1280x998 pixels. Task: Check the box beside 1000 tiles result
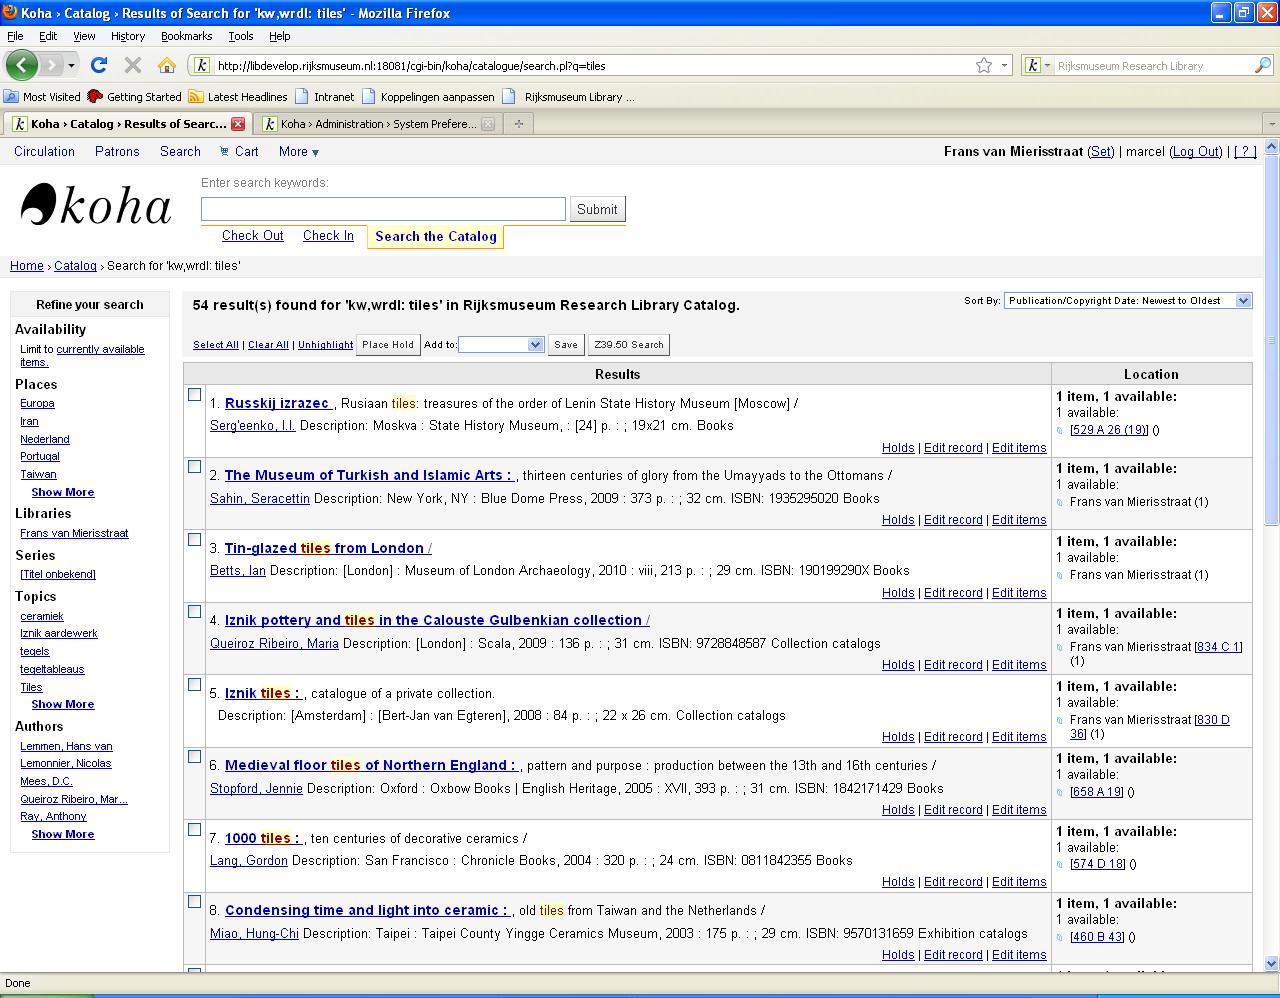[x=195, y=830]
